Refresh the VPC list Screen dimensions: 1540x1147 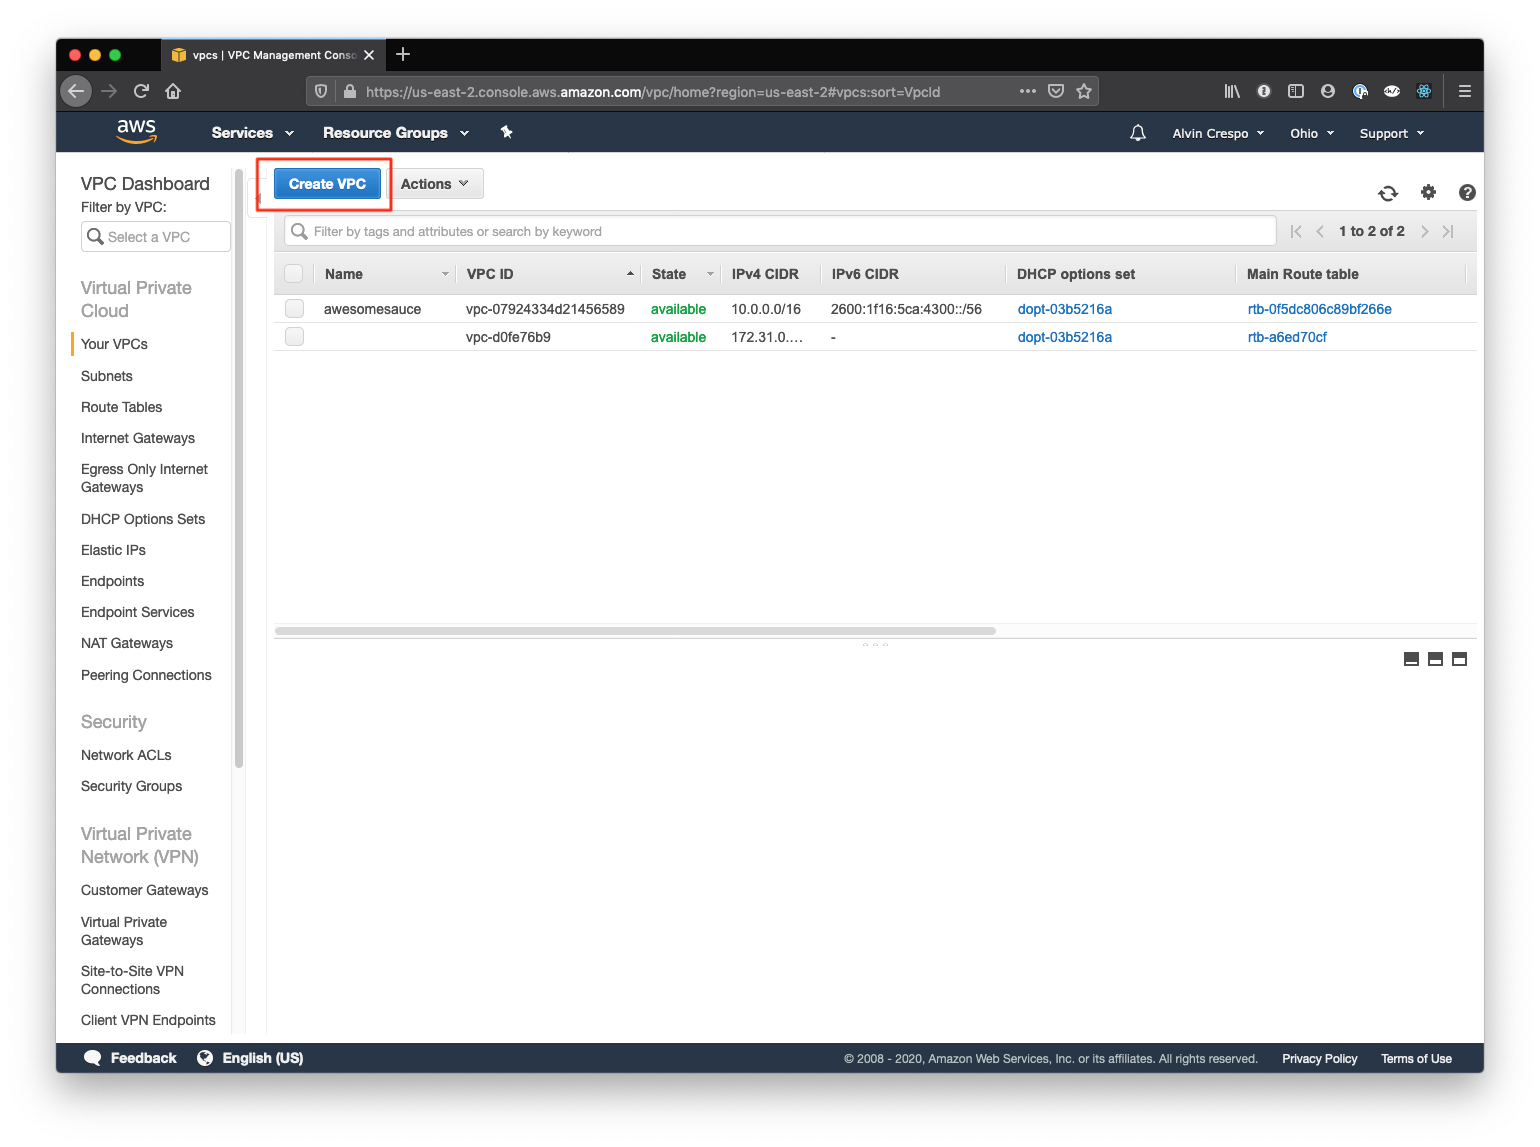1388,192
